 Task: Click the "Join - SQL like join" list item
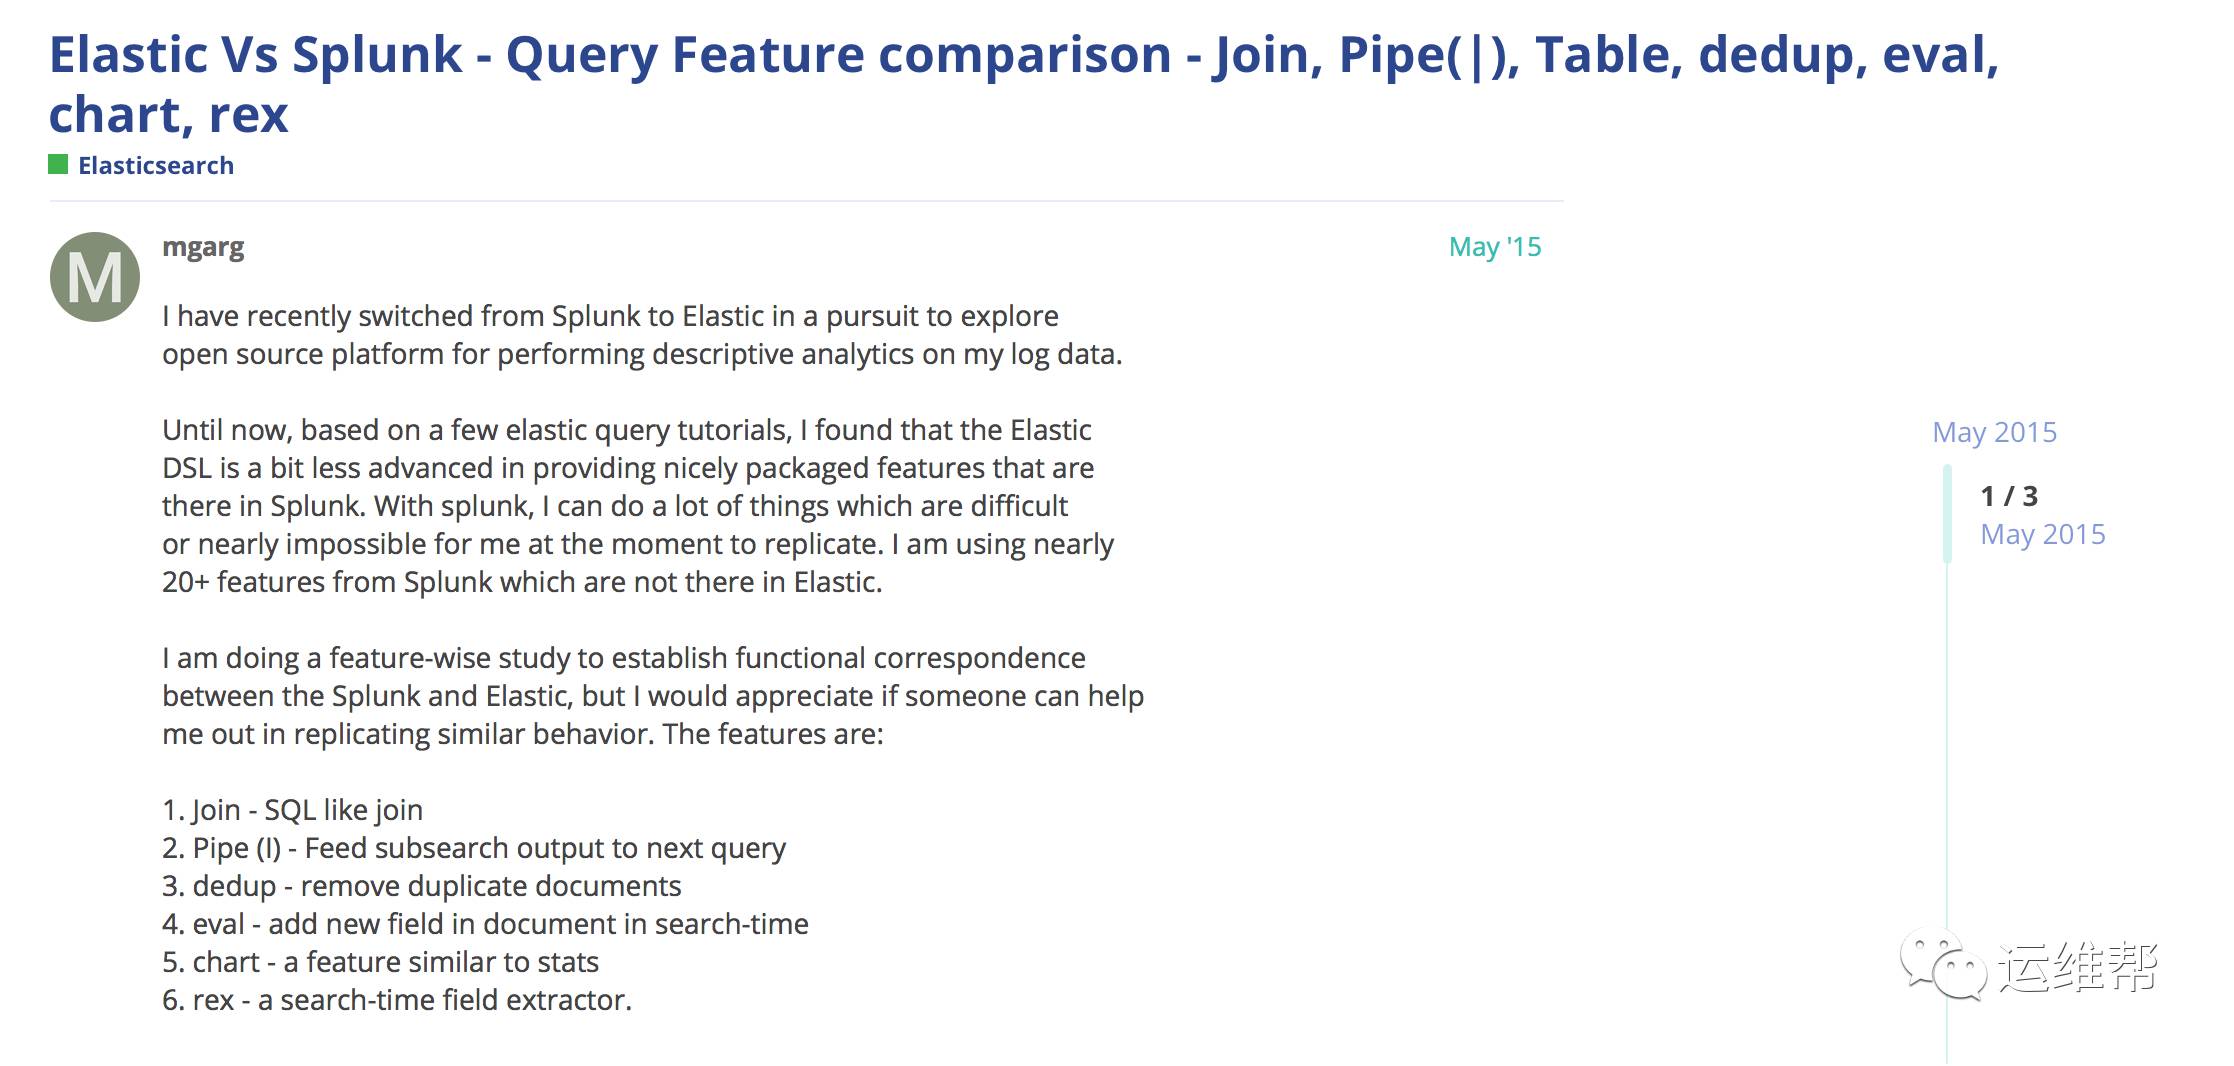293,810
